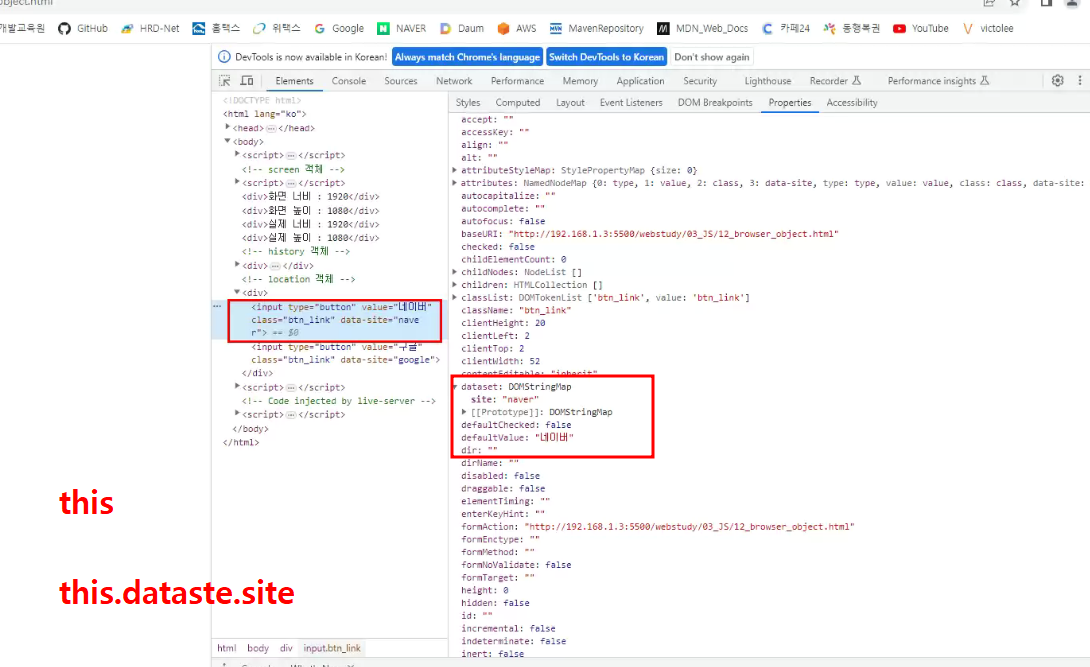Open the Recorder tab
The width and height of the screenshot is (1090, 667).
click(835, 81)
